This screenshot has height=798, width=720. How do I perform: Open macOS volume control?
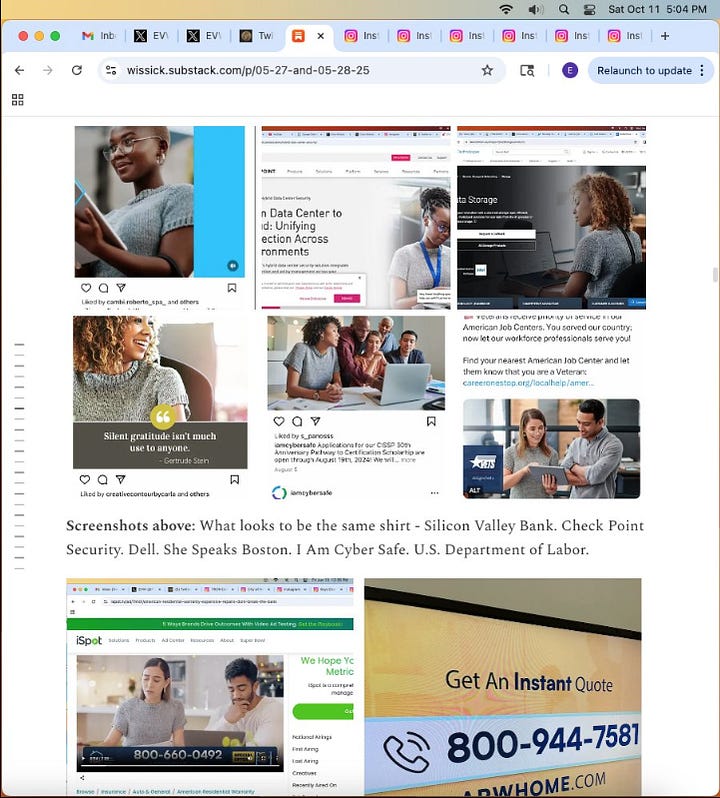click(x=535, y=9)
